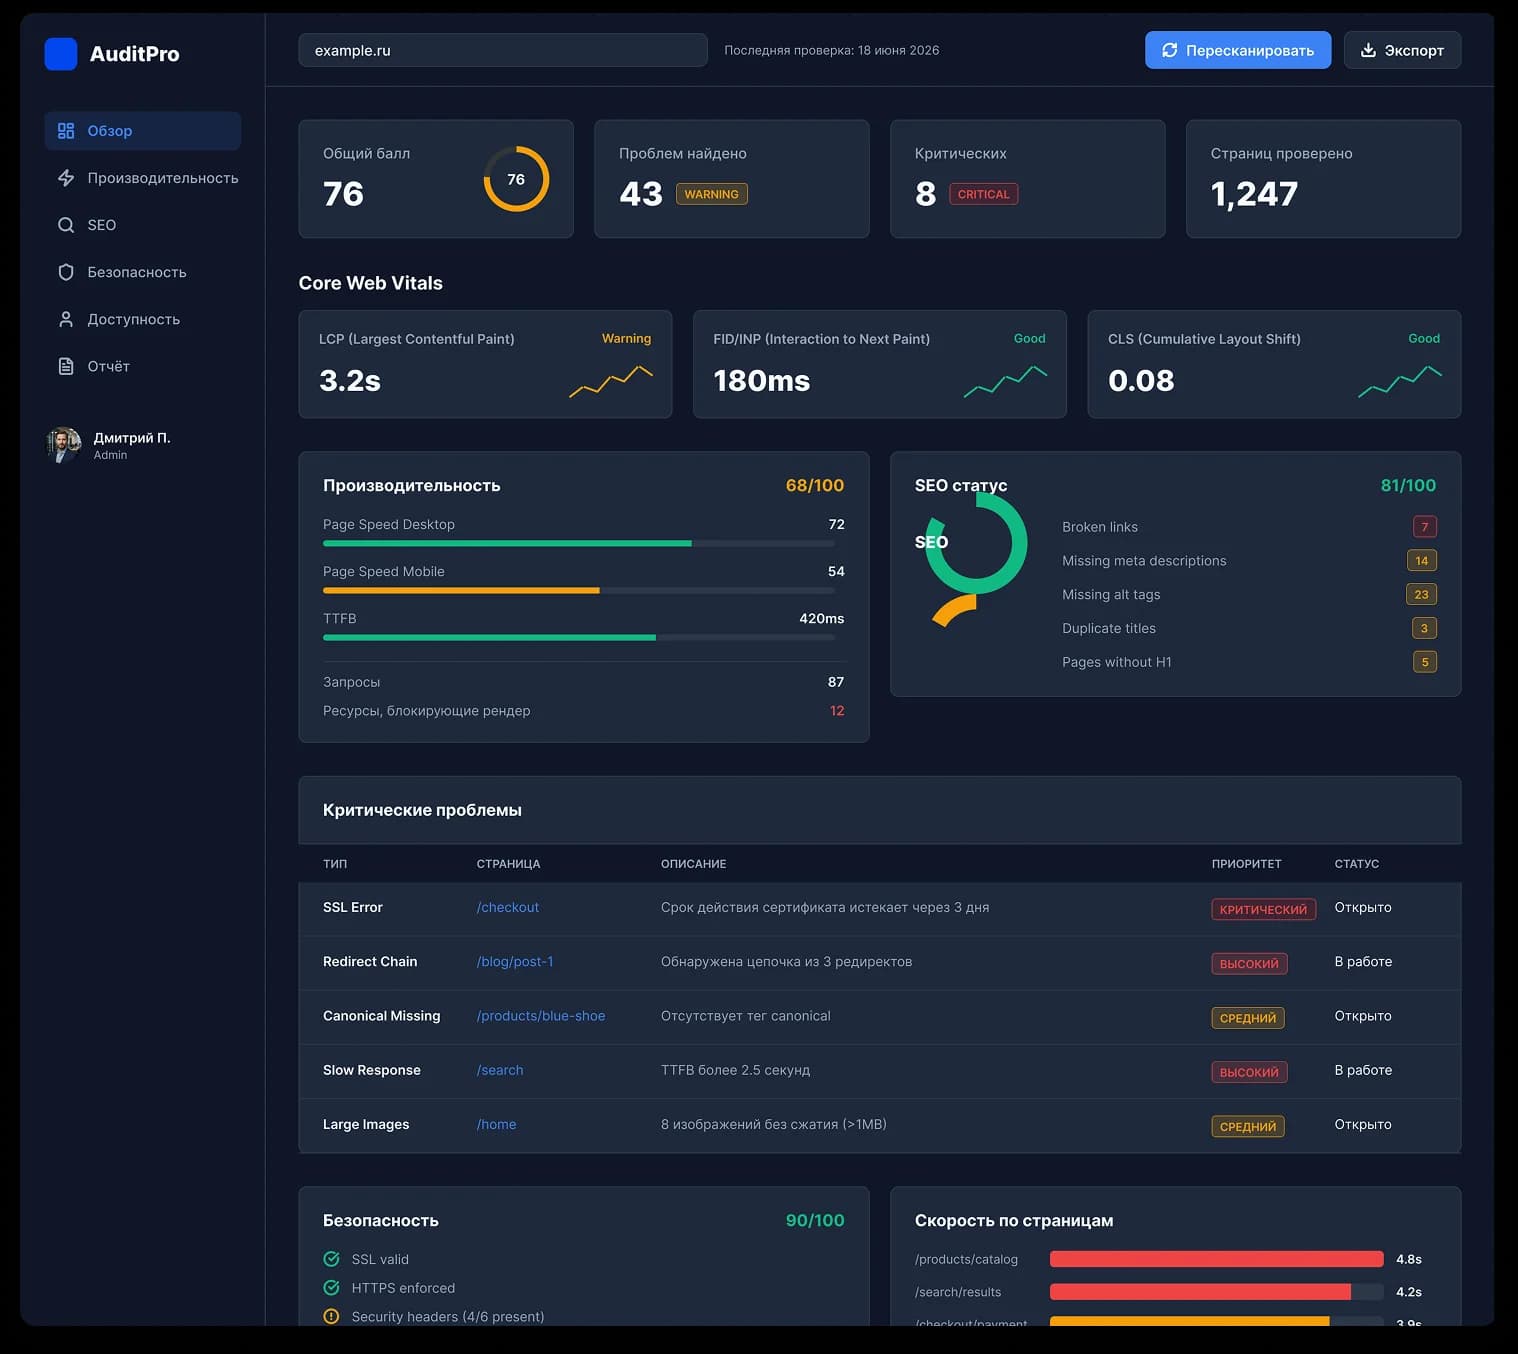Select the Производительность lightning icon in sidebar

click(x=66, y=178)
